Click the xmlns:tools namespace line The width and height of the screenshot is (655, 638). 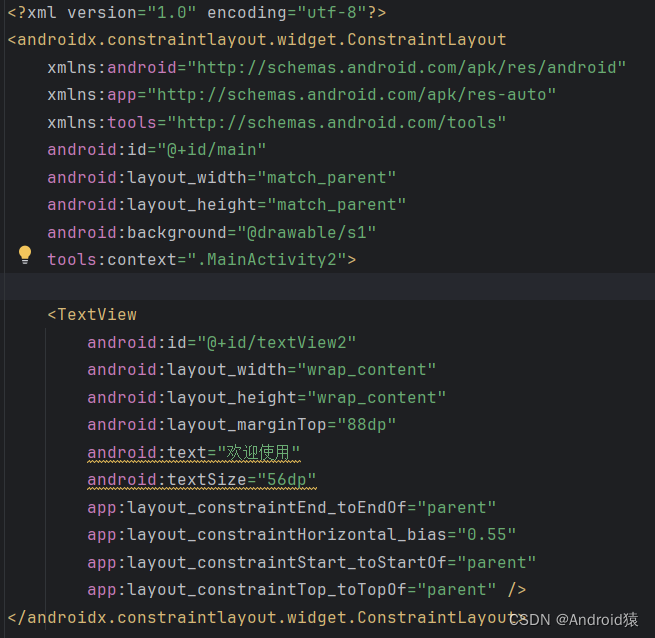pyautogui.click(x=277, y=122)
